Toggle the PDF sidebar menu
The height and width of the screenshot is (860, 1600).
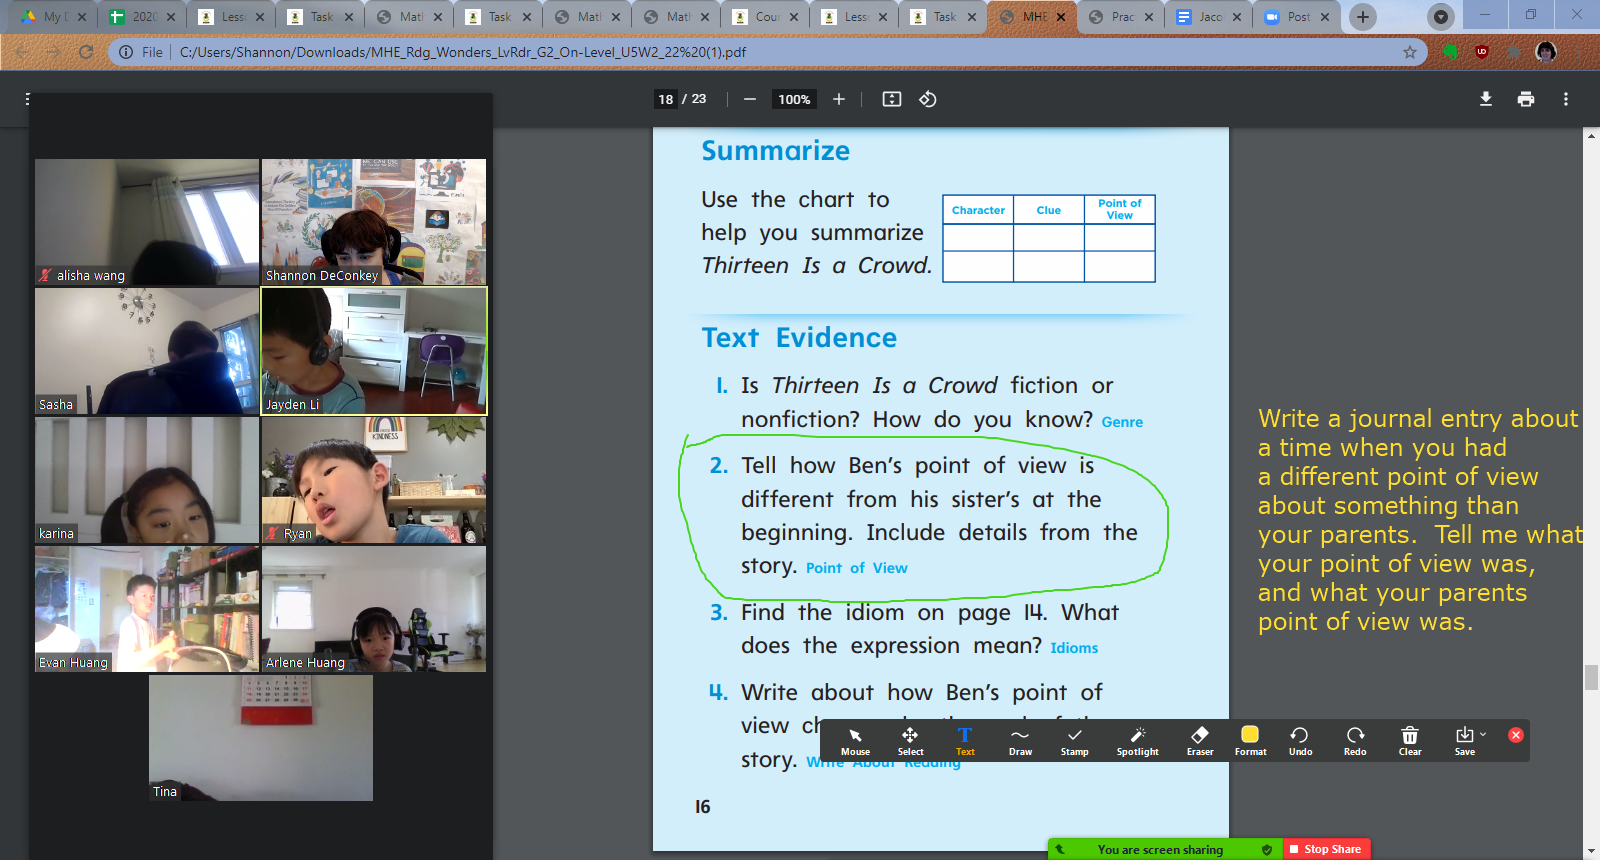tap(28, 99)
